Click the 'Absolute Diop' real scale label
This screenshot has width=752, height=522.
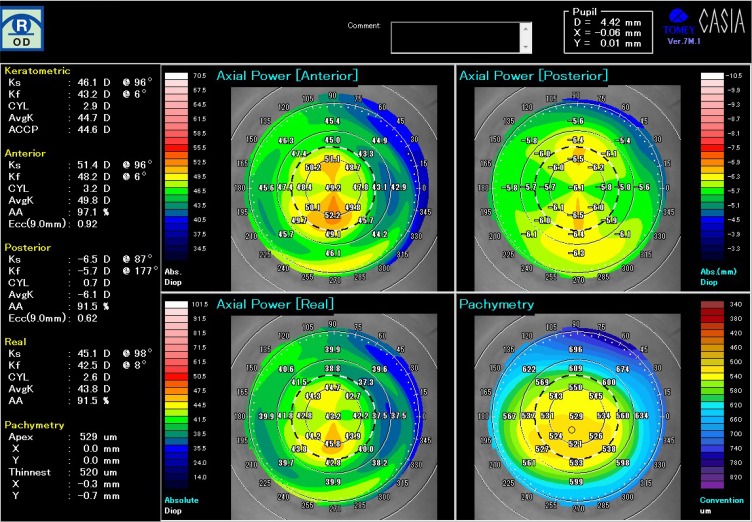point(181,505)
